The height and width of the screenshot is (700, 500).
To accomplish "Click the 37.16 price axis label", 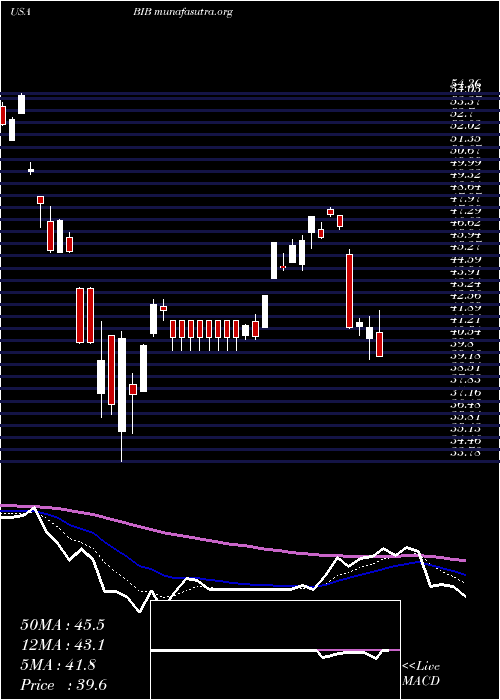I will tap(465, 392).
